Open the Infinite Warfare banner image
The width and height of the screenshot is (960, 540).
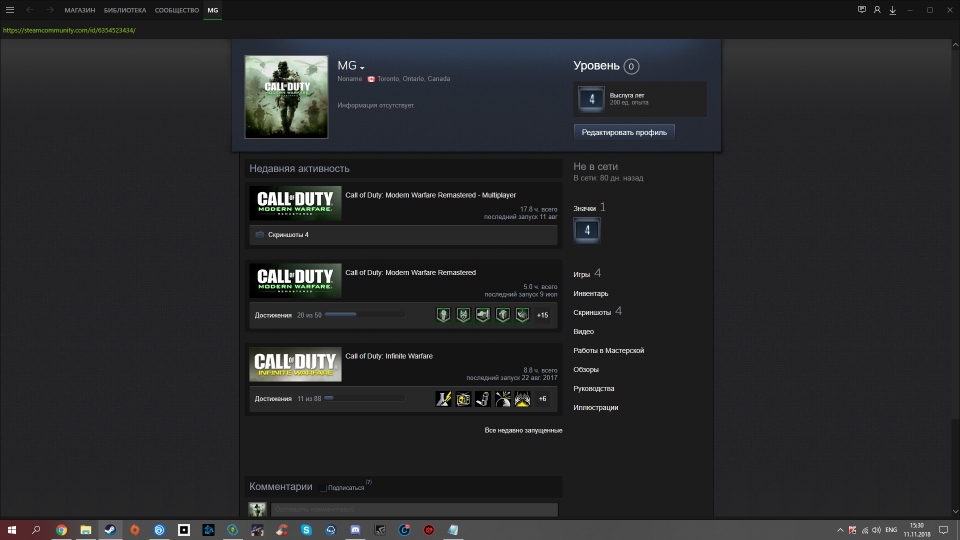coord(295,364)
